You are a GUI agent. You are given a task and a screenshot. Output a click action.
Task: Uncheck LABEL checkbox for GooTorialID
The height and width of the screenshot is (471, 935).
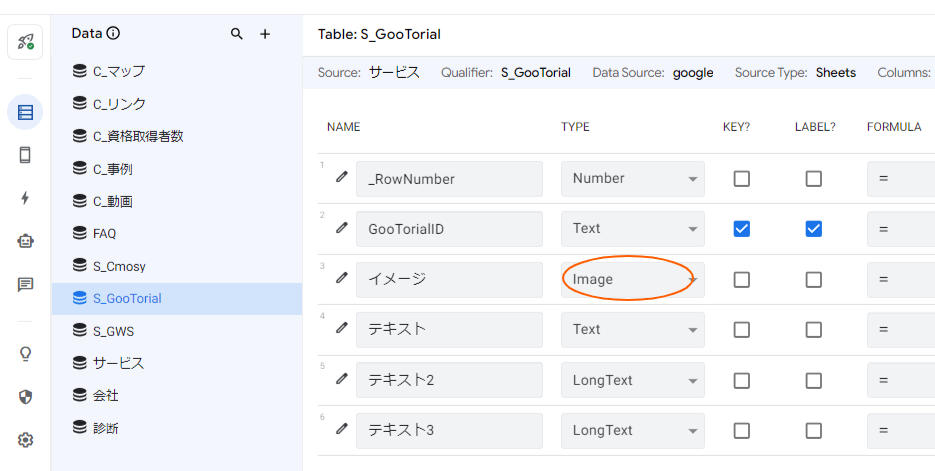813,228
